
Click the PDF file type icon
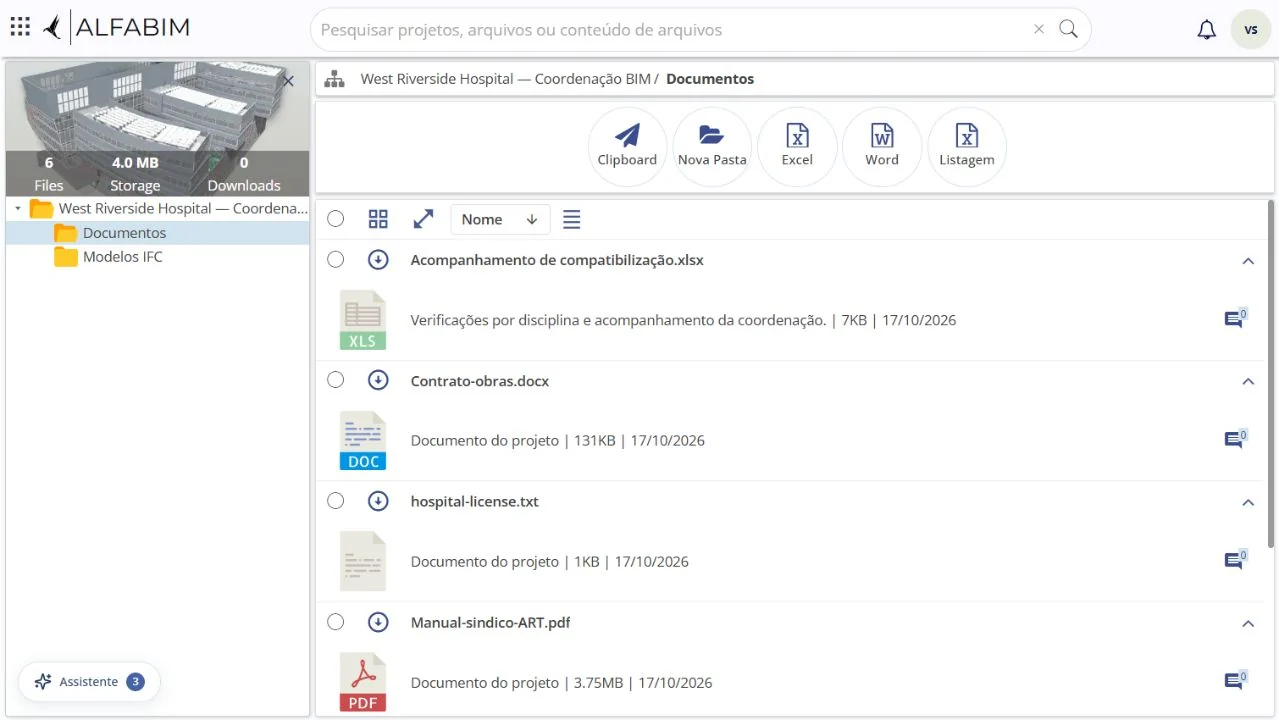362,682
